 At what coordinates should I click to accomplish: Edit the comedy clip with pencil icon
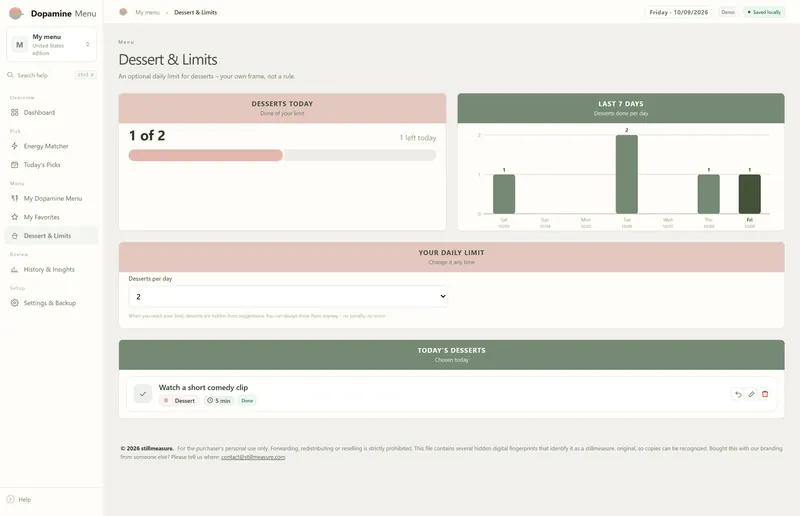(x=751, y=394)
